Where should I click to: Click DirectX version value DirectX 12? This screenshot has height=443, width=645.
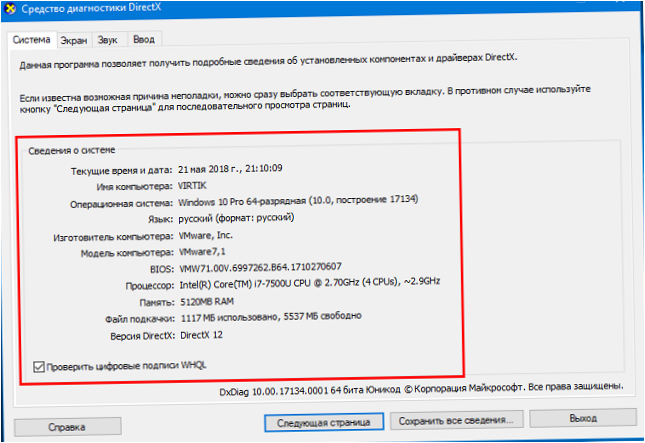pyautogui.click(x=202, y=335)
